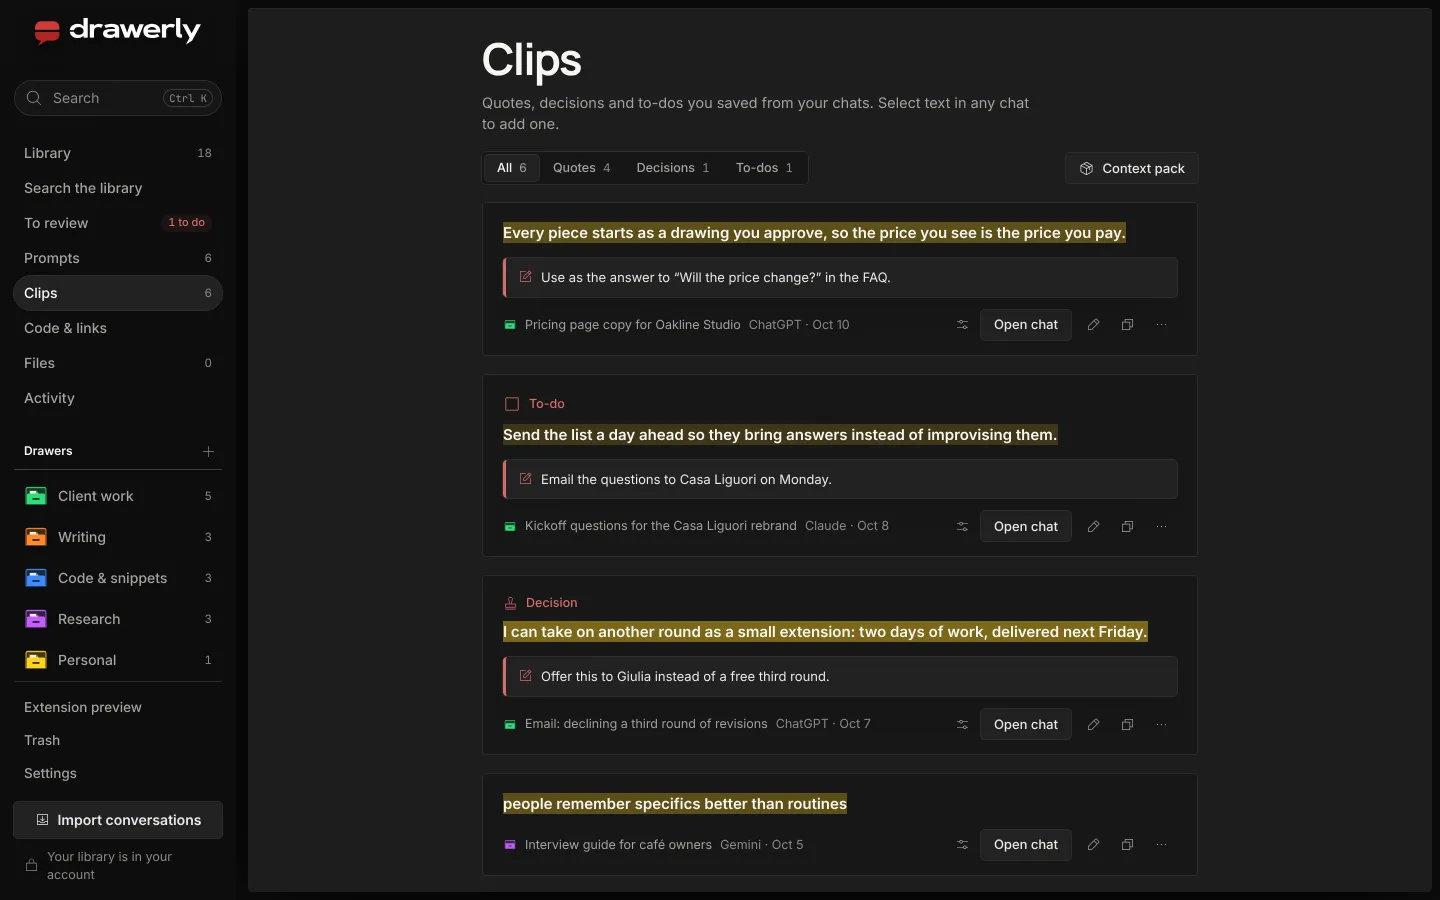Image resolution: width=1440 pixels, height=900 pixels.
Task: Click the drawerly logo
Action: coord(117,32)
